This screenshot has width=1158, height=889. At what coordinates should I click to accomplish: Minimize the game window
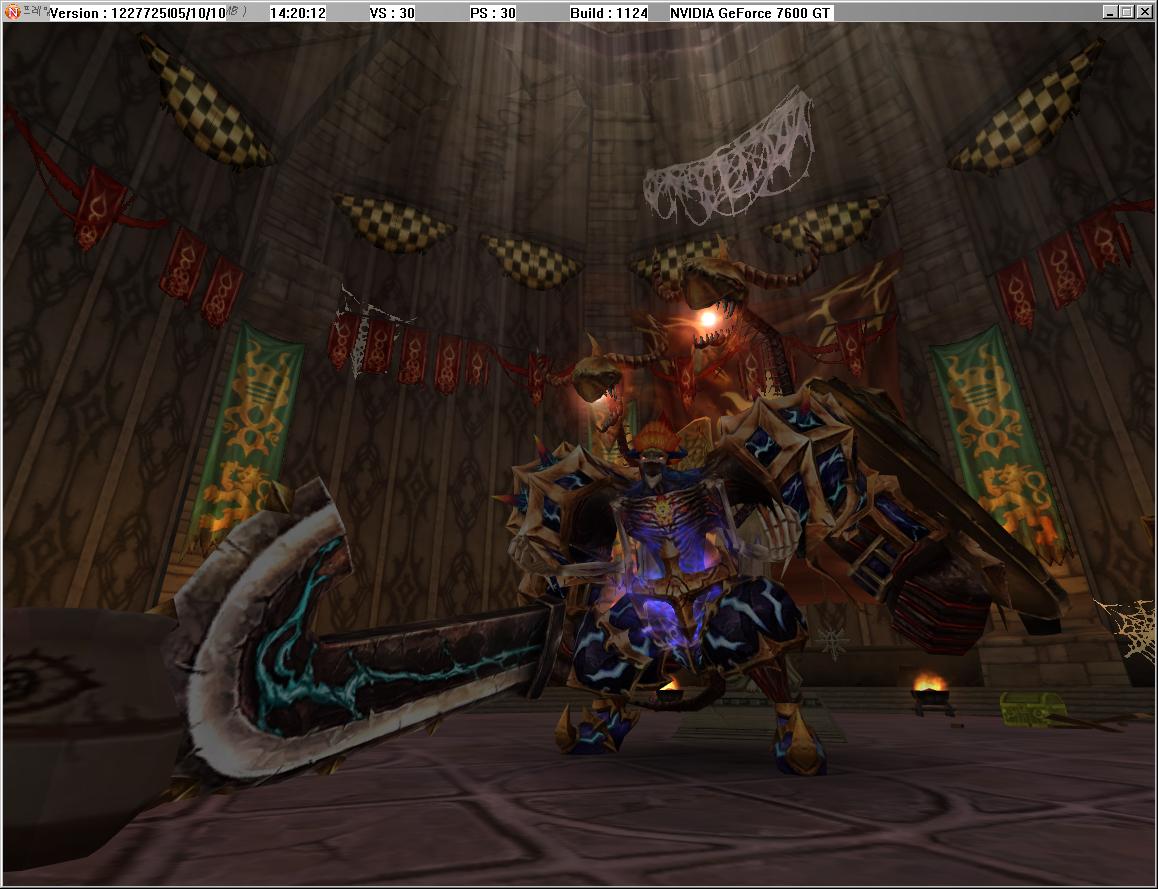click(x=1110, y=12)
